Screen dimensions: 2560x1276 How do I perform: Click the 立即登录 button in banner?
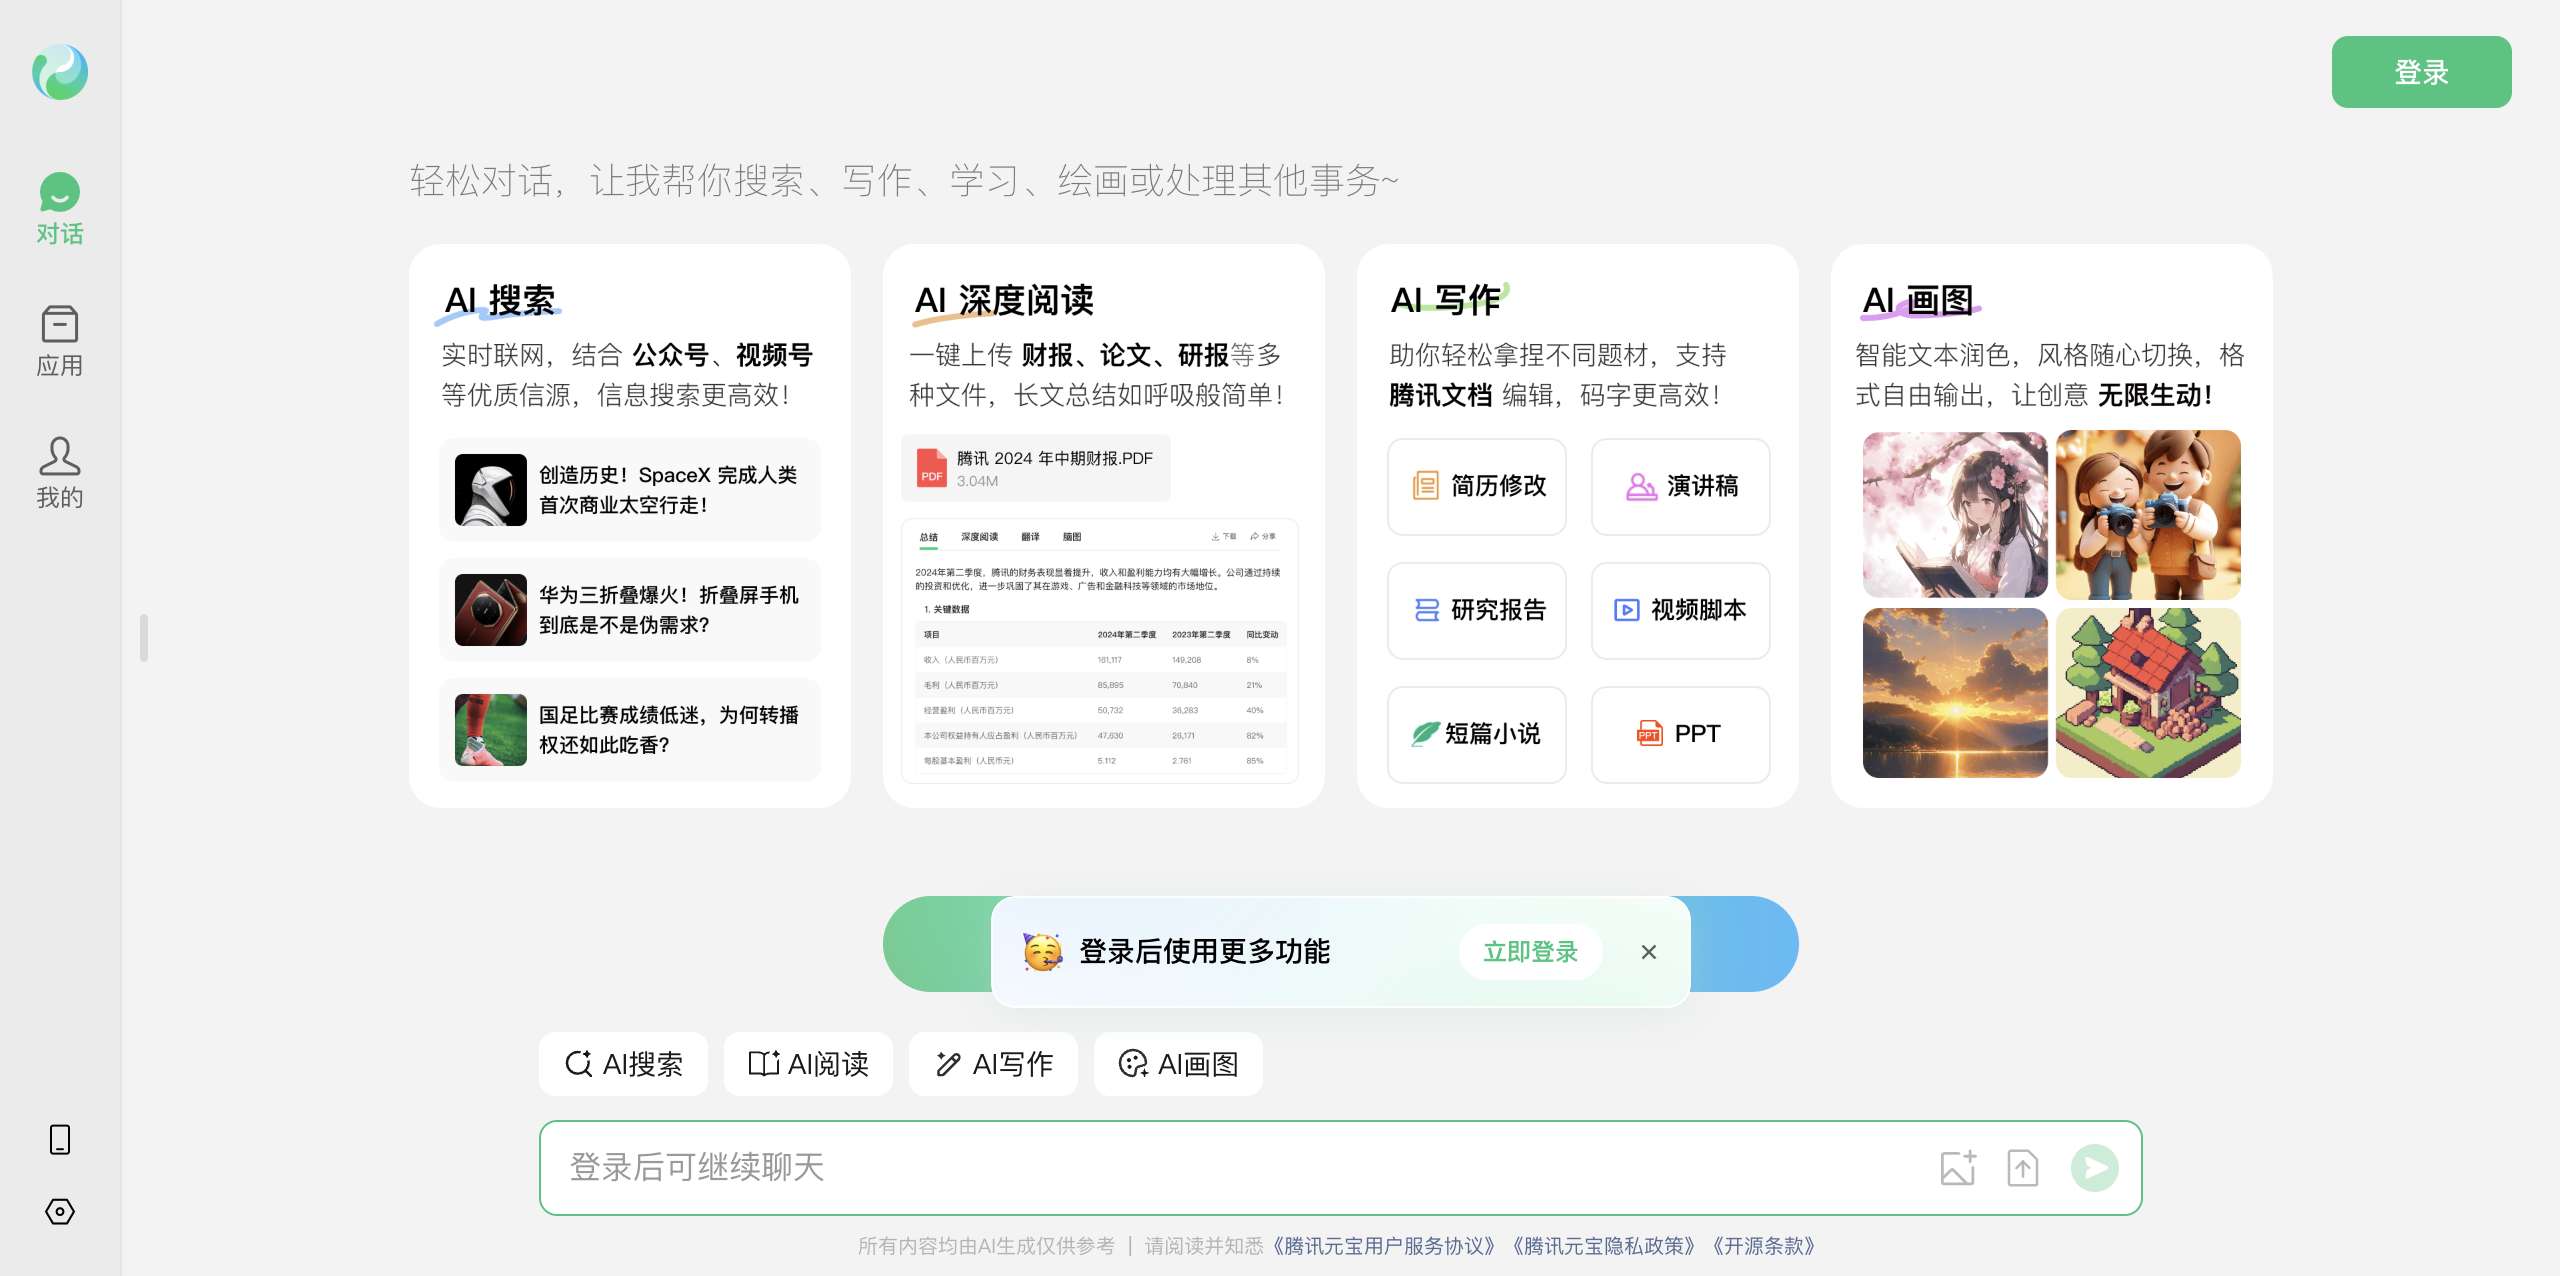[1530, 952]
